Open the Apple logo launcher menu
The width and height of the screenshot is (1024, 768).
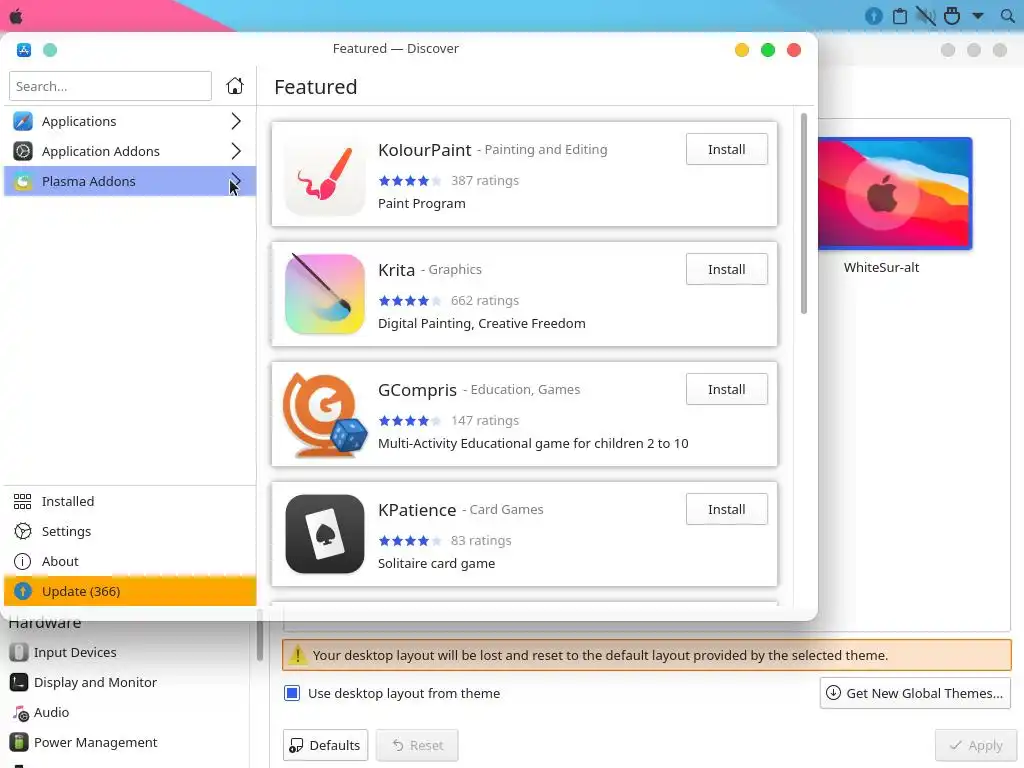coord(16,16)
